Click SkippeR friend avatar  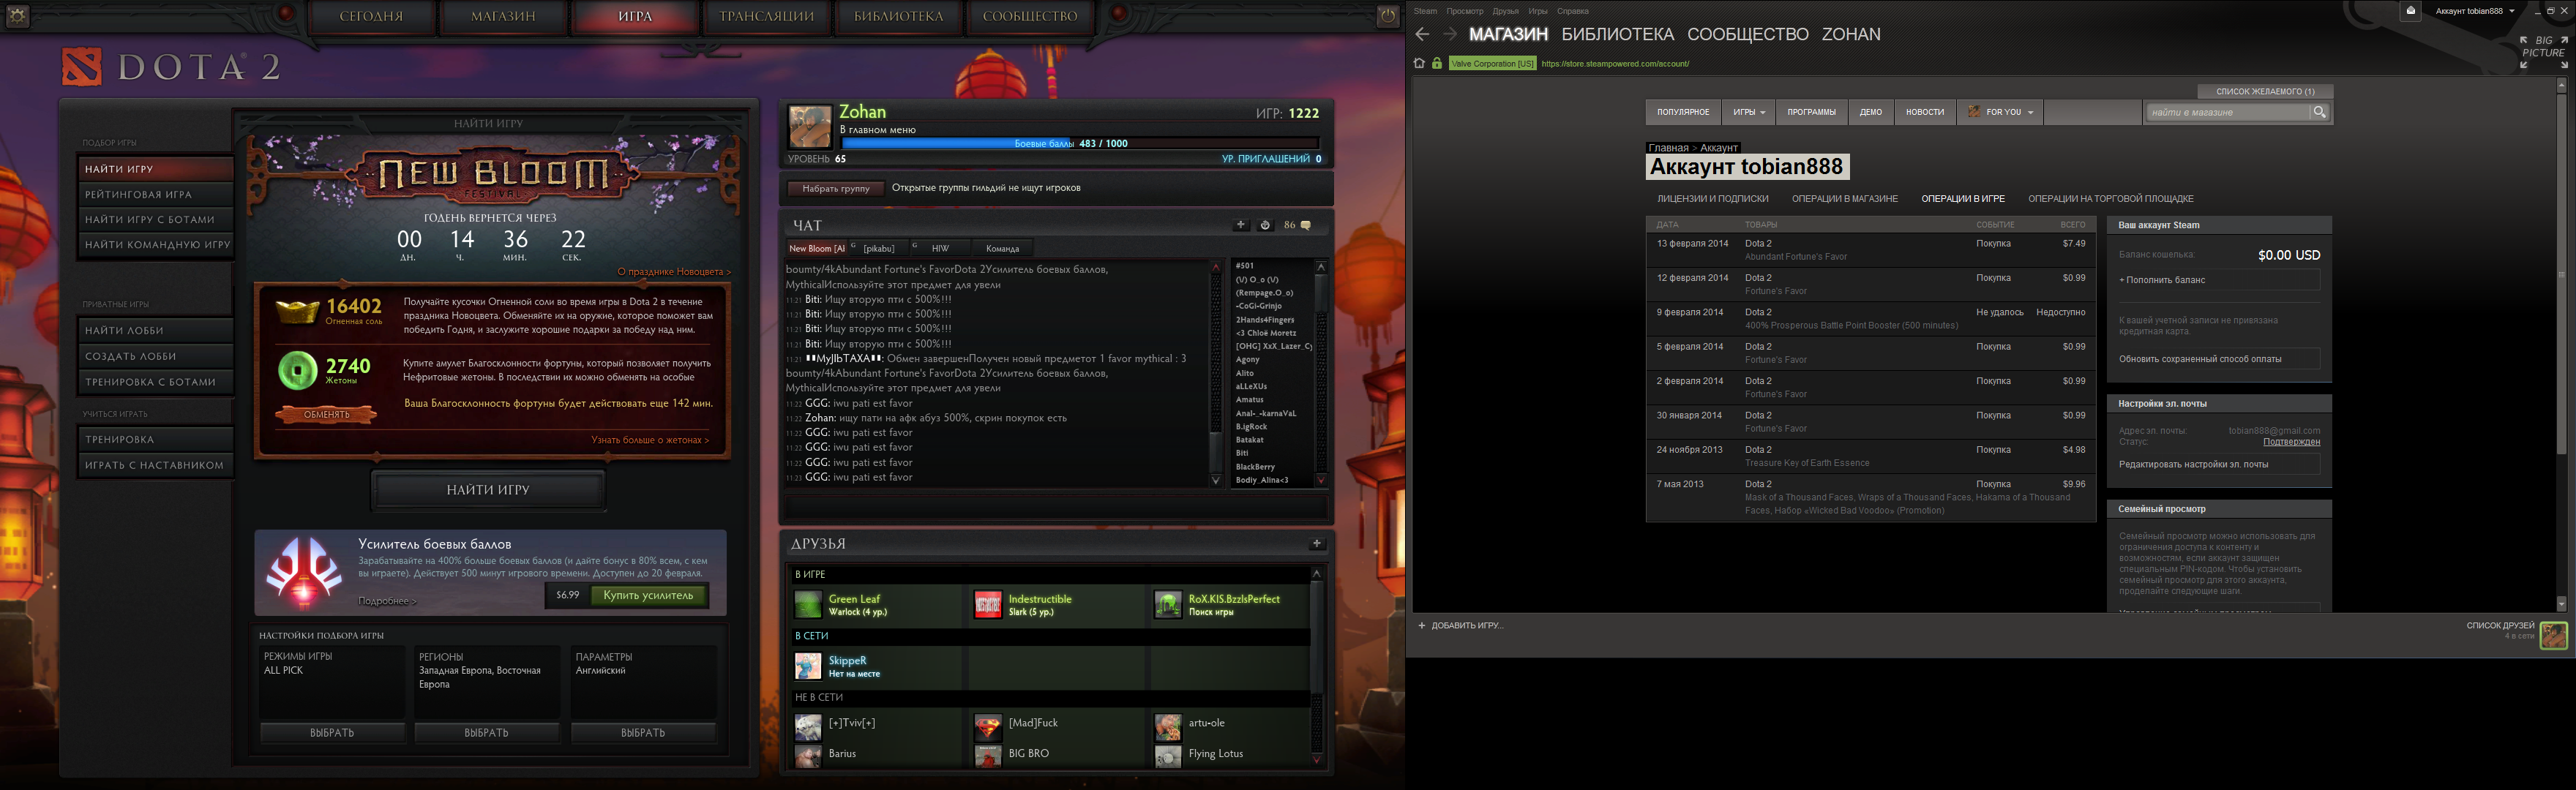[807, 666]
